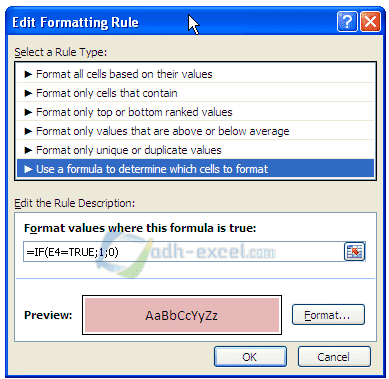Pick 'Format only unique or duplicate values'

click(x=195, y=150)
